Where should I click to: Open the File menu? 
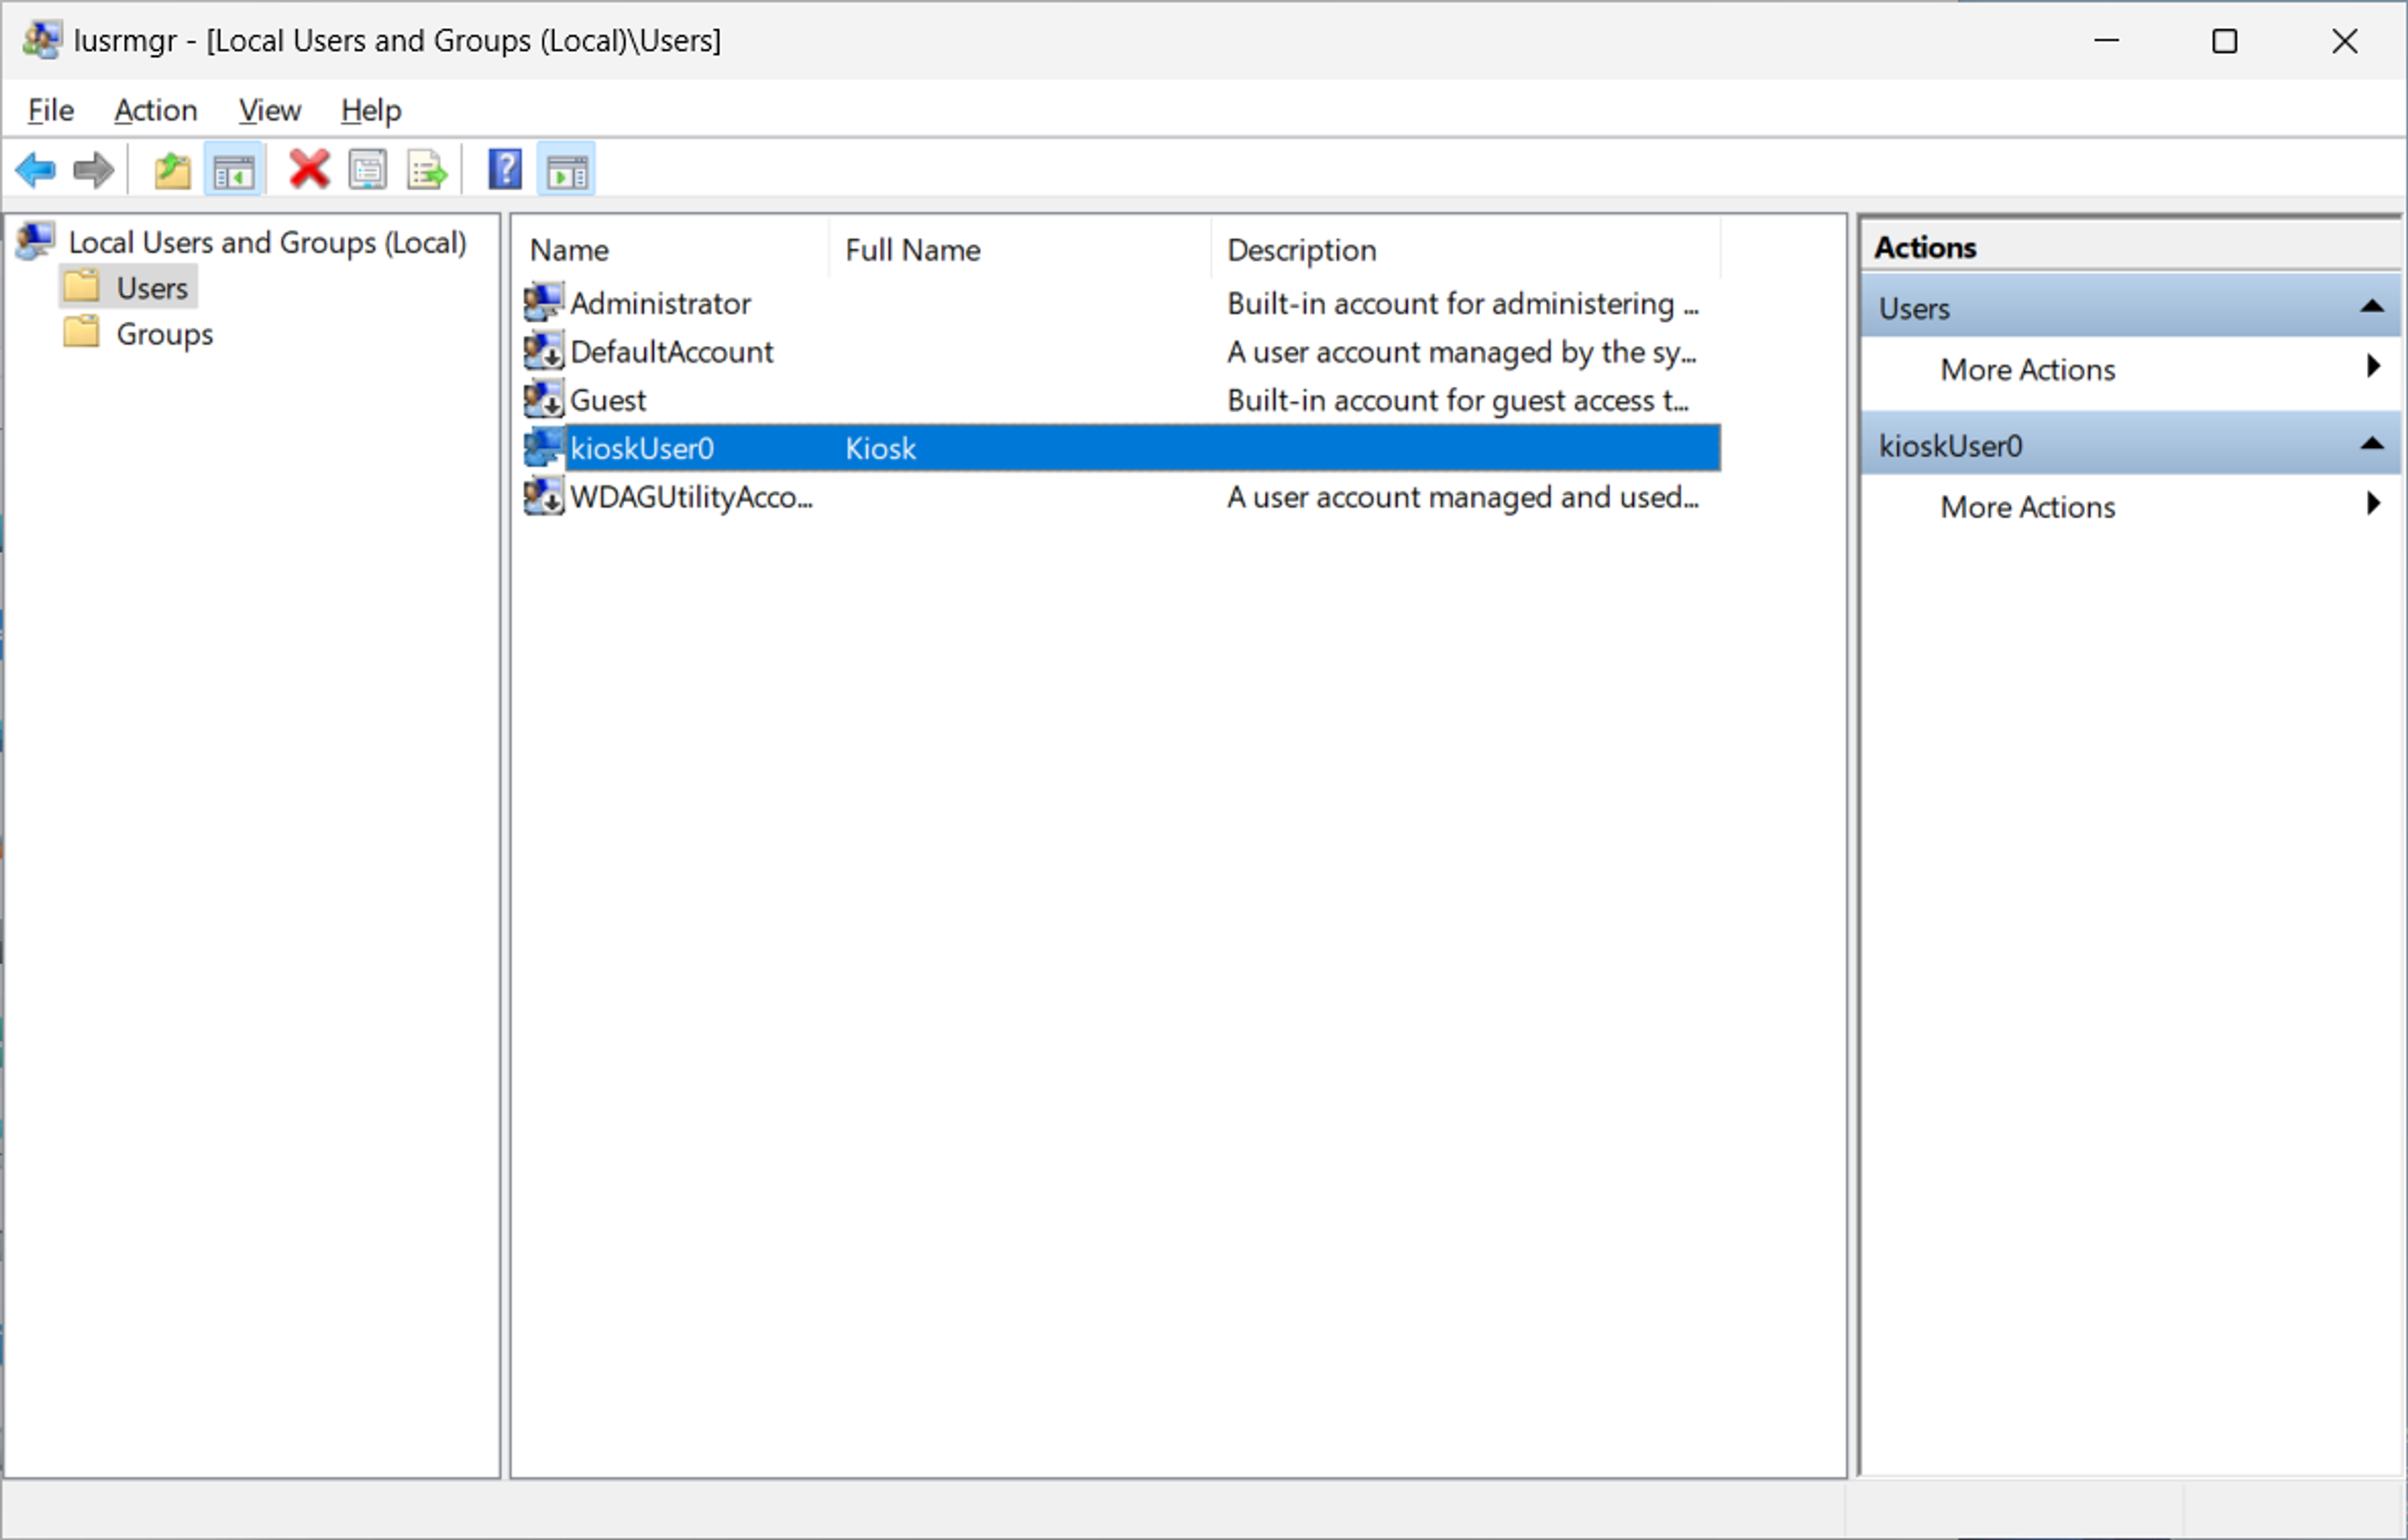click(50, 110)
